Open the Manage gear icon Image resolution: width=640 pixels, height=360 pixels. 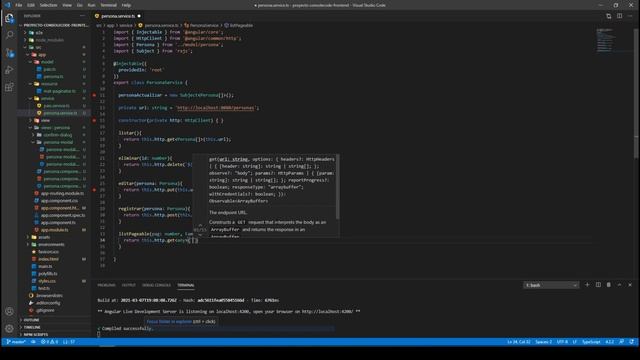pos(9,328)
